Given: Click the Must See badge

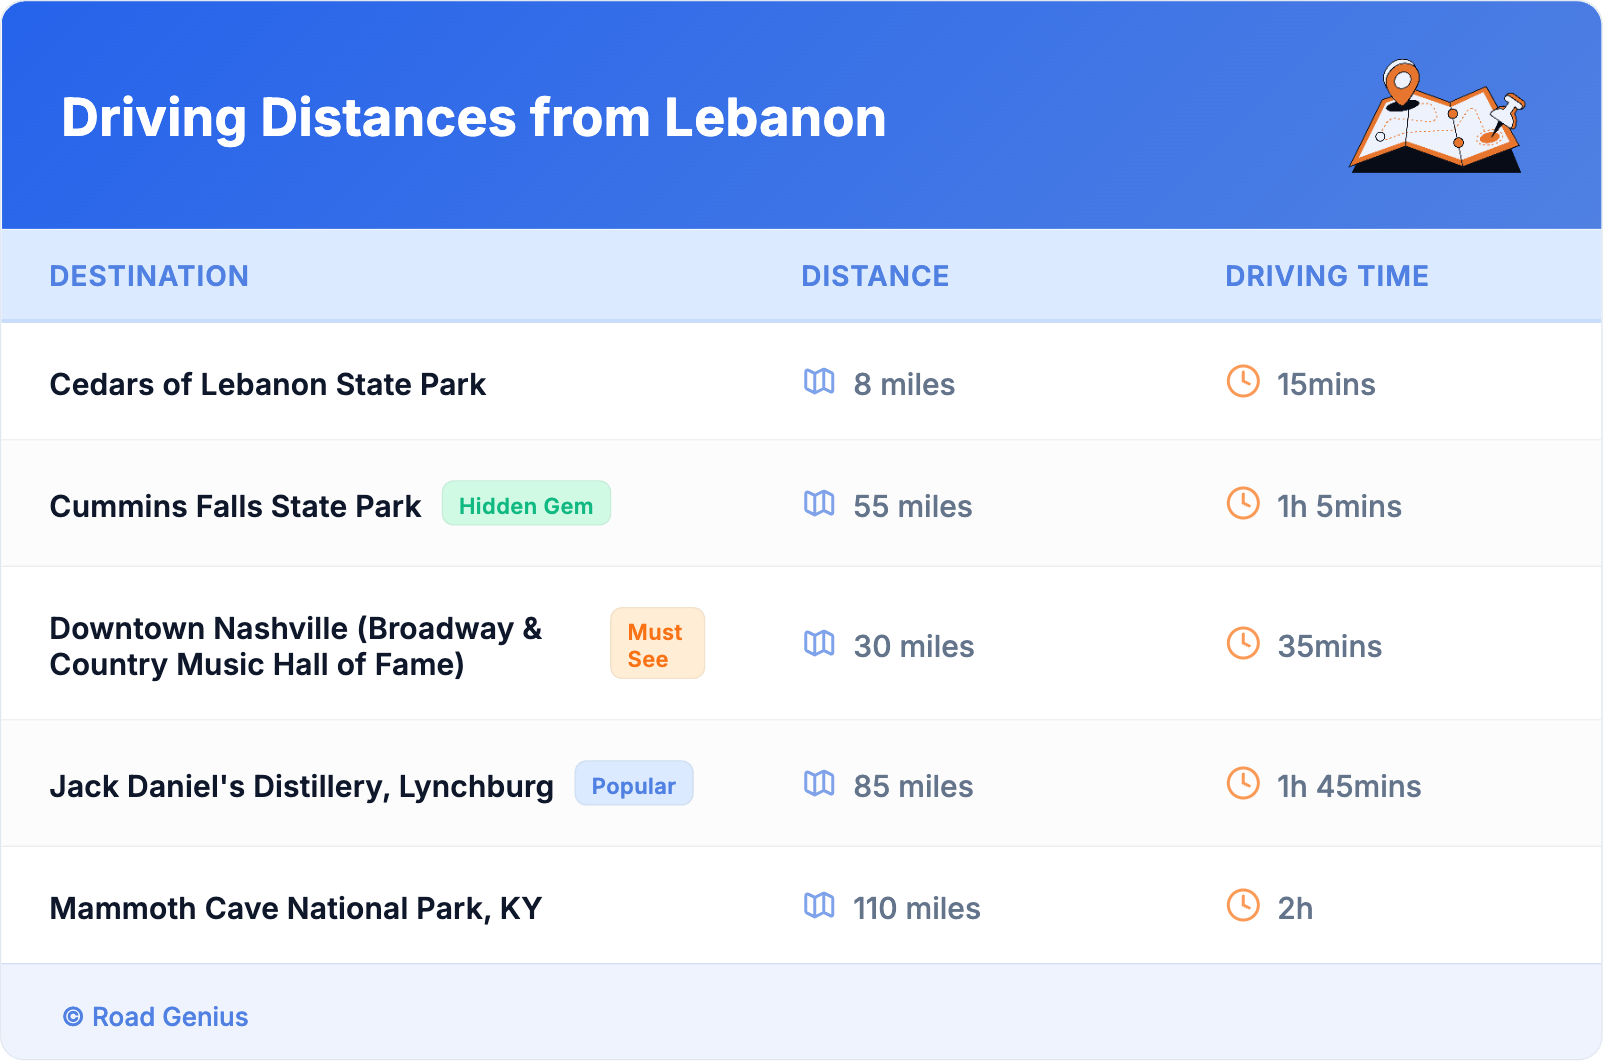Looking at the screenshot, I should tap(657, 644).
